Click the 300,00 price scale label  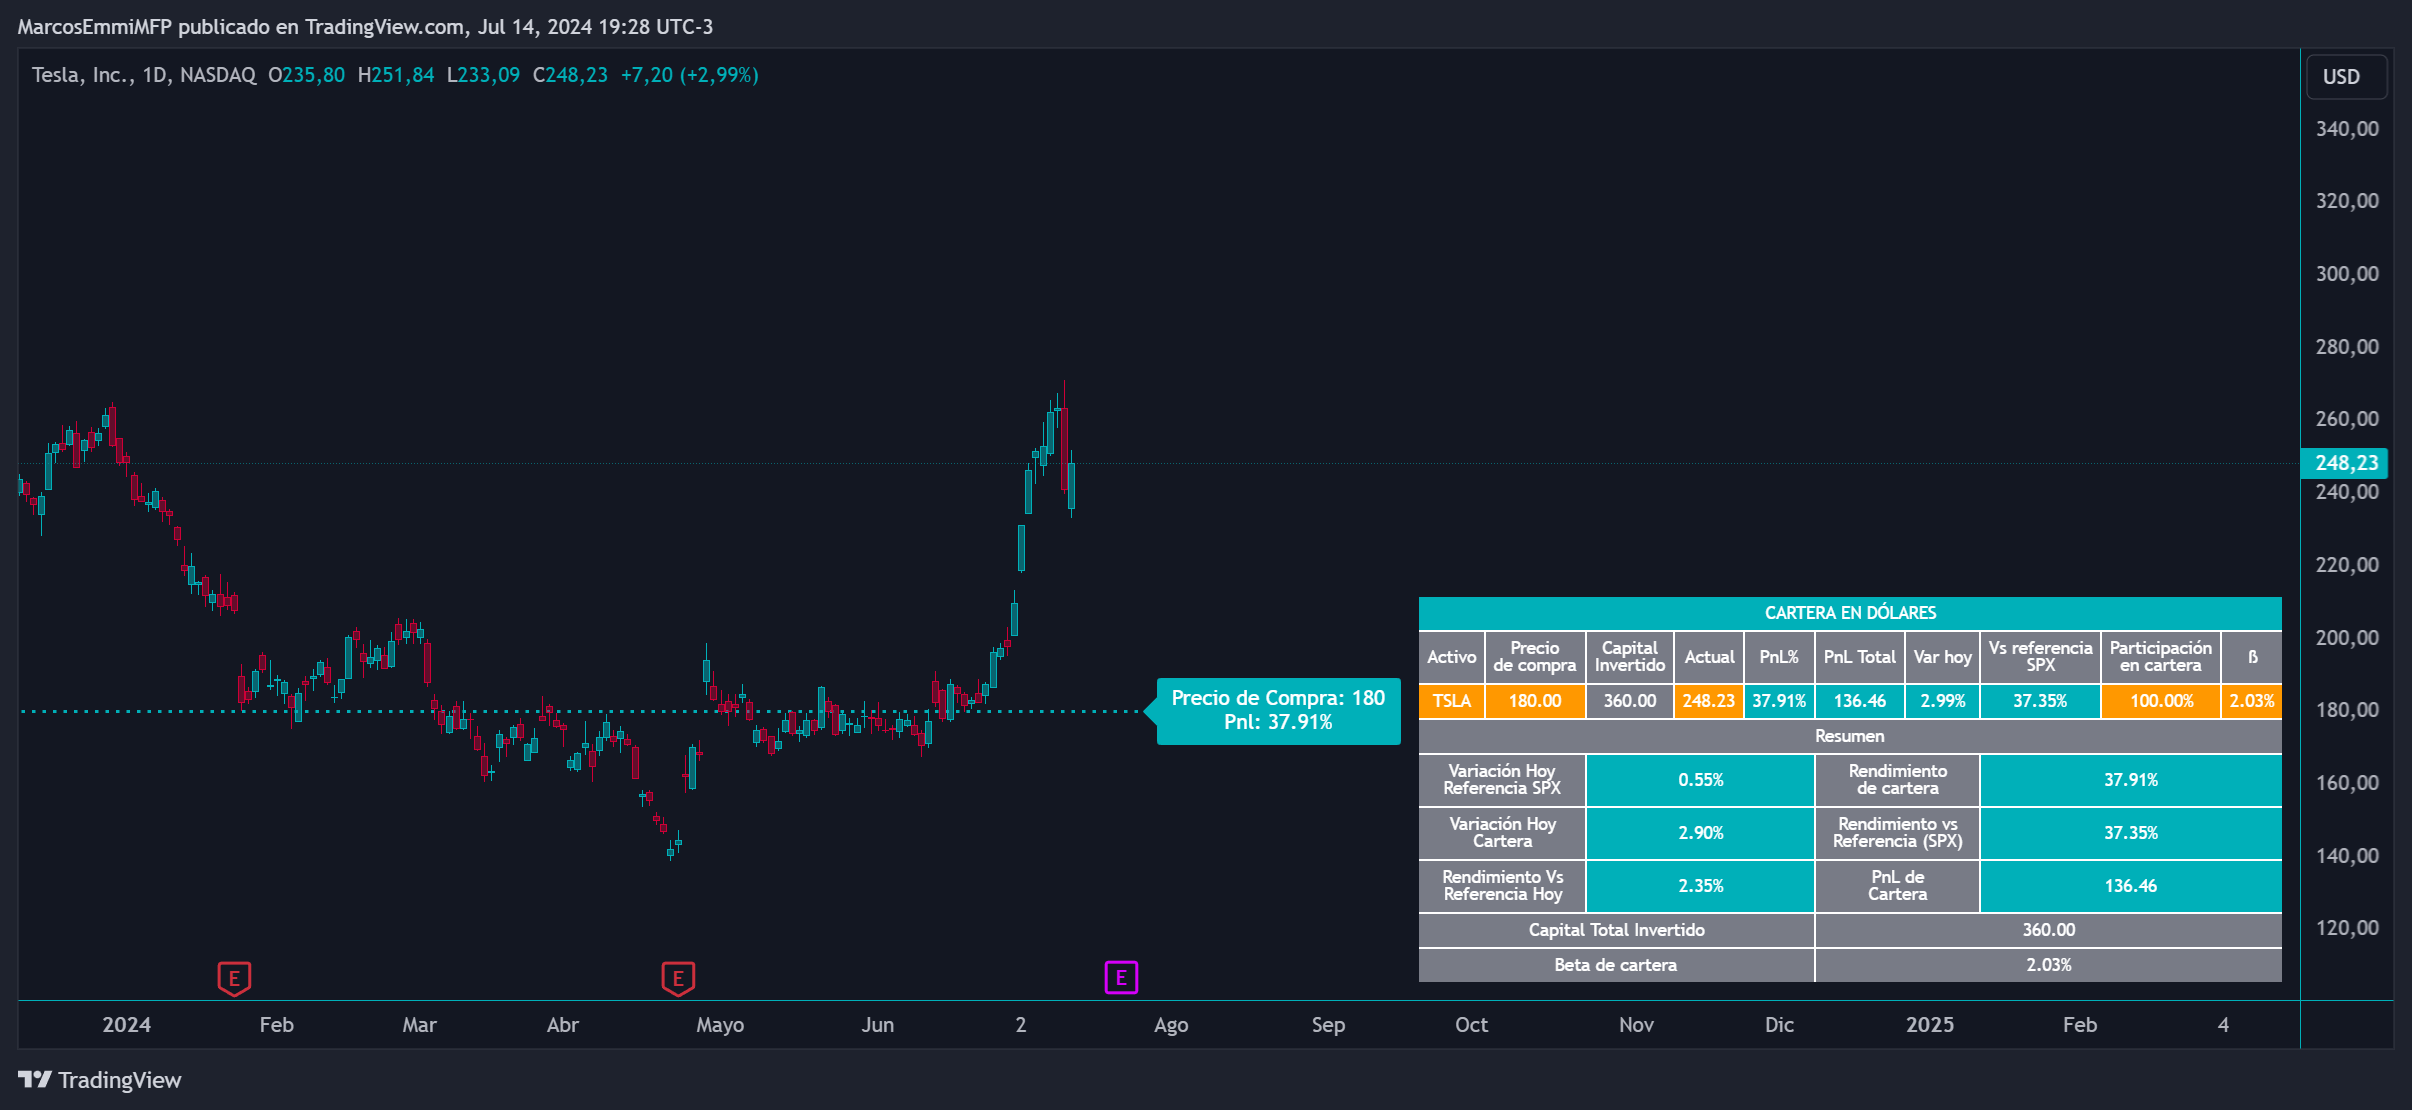(2347, 274)
